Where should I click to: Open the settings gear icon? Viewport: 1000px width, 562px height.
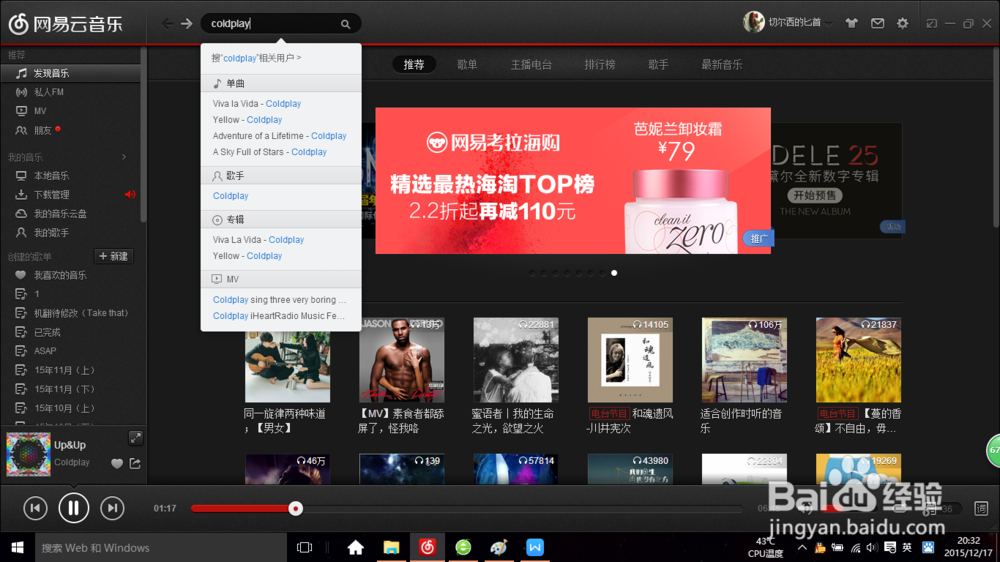(902, 24)
